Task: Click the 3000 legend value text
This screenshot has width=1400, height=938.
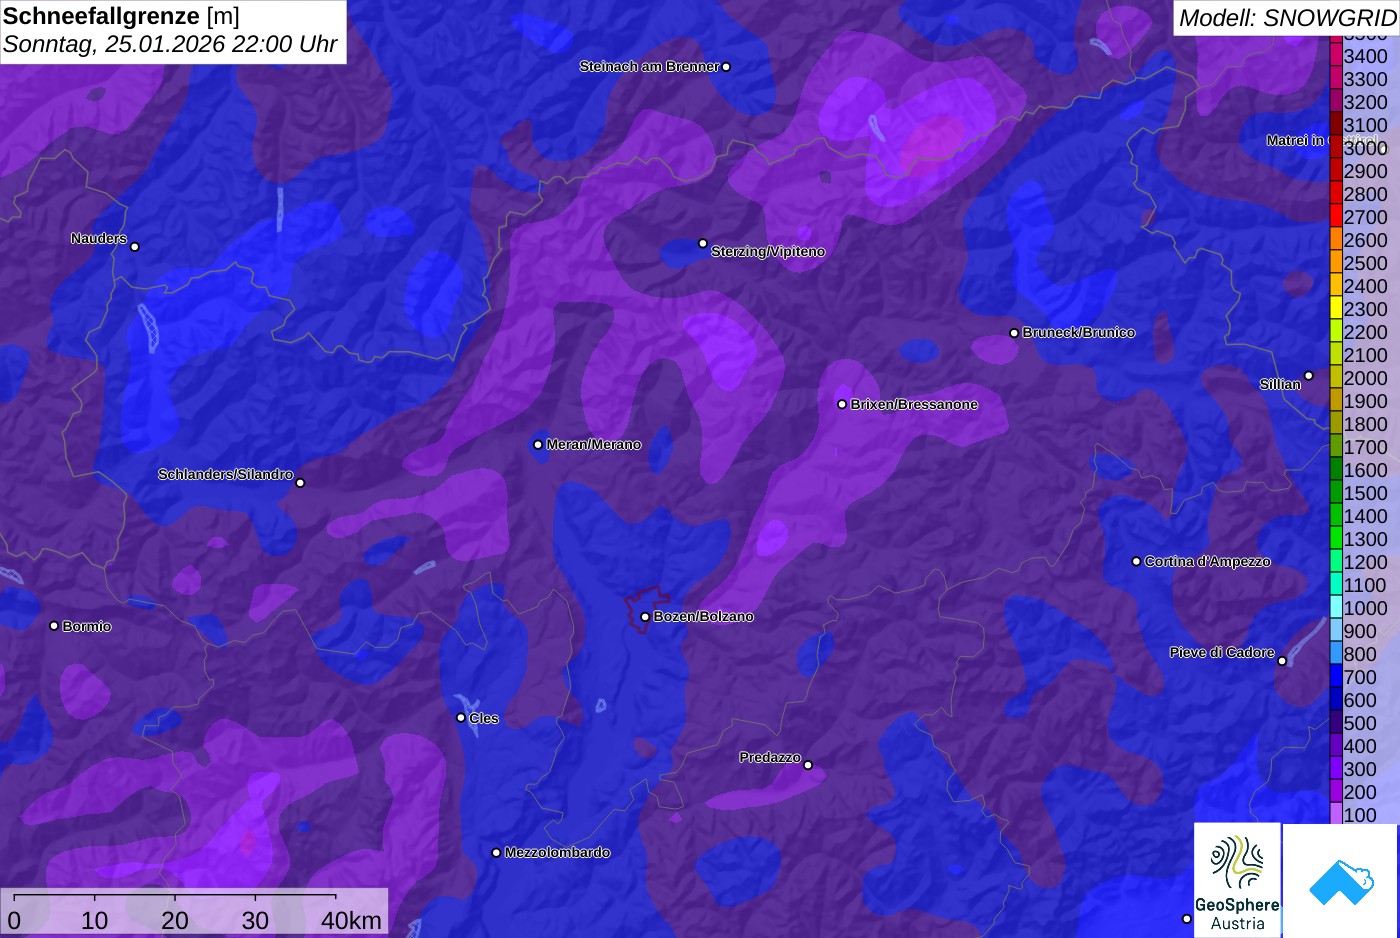Action: [1365, 148]
